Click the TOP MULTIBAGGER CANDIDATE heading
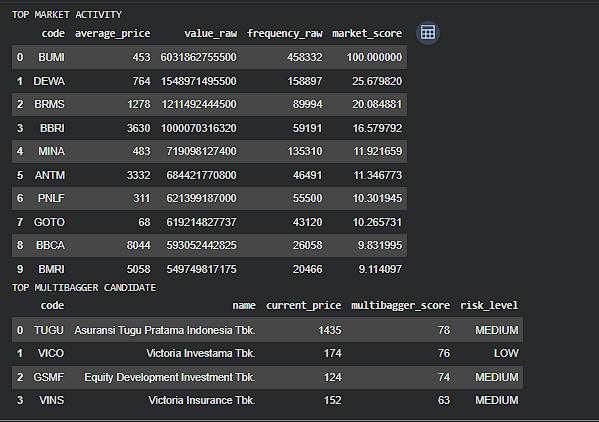Image resolution: width=599 pixels, height=422 pixels. 84,288
